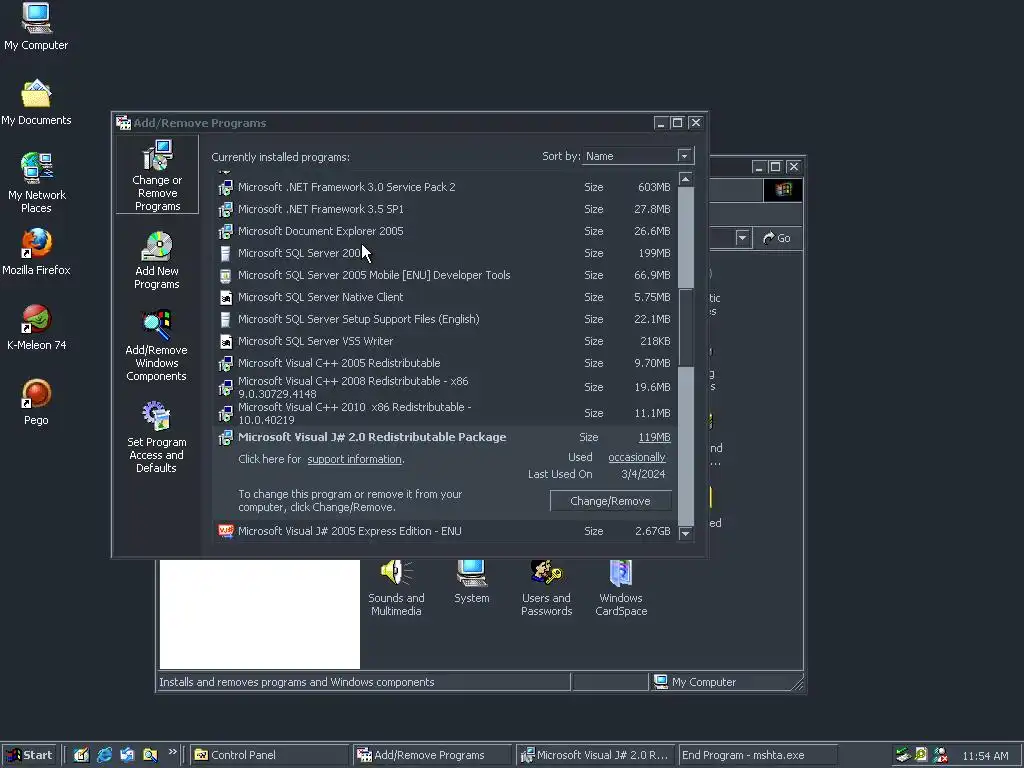The width and height of the screenshot is (1024, 768).
Task: Click the SQL Server 2005 Mobile Developer Tools icon
Action: pyautogui.click(x=225, y=276)
